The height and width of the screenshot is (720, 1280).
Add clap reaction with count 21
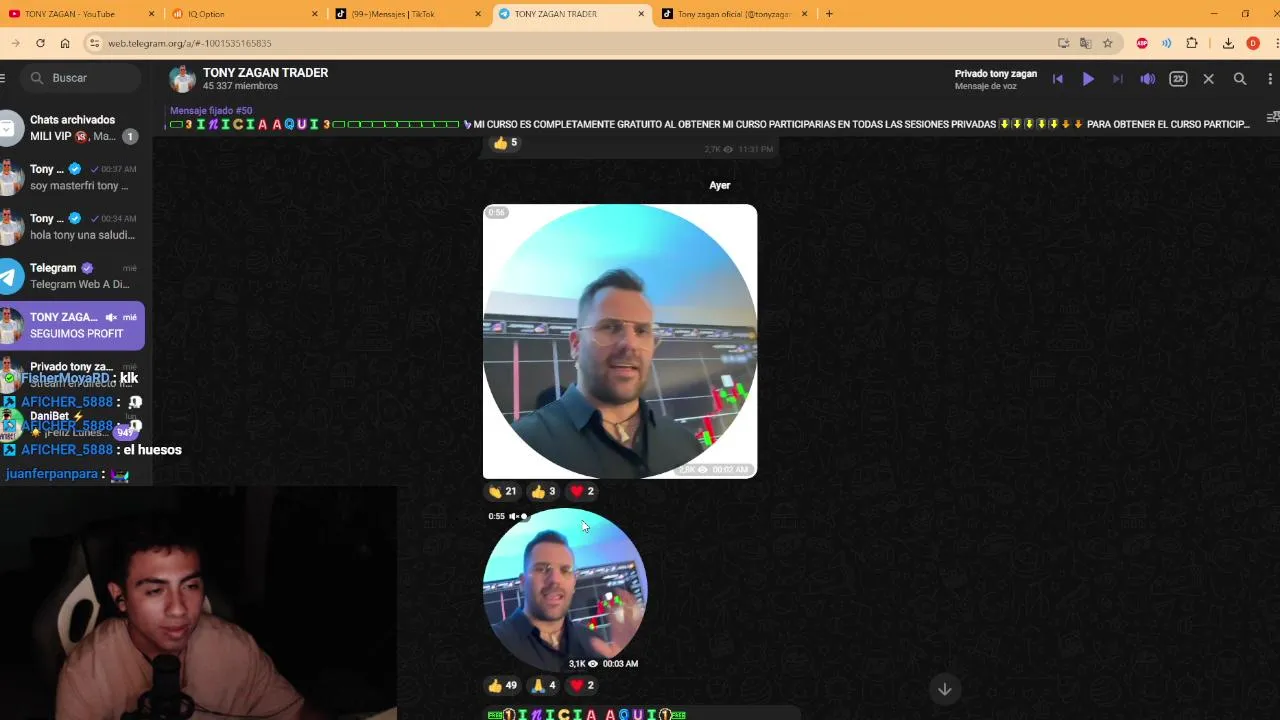coord(502,491)
